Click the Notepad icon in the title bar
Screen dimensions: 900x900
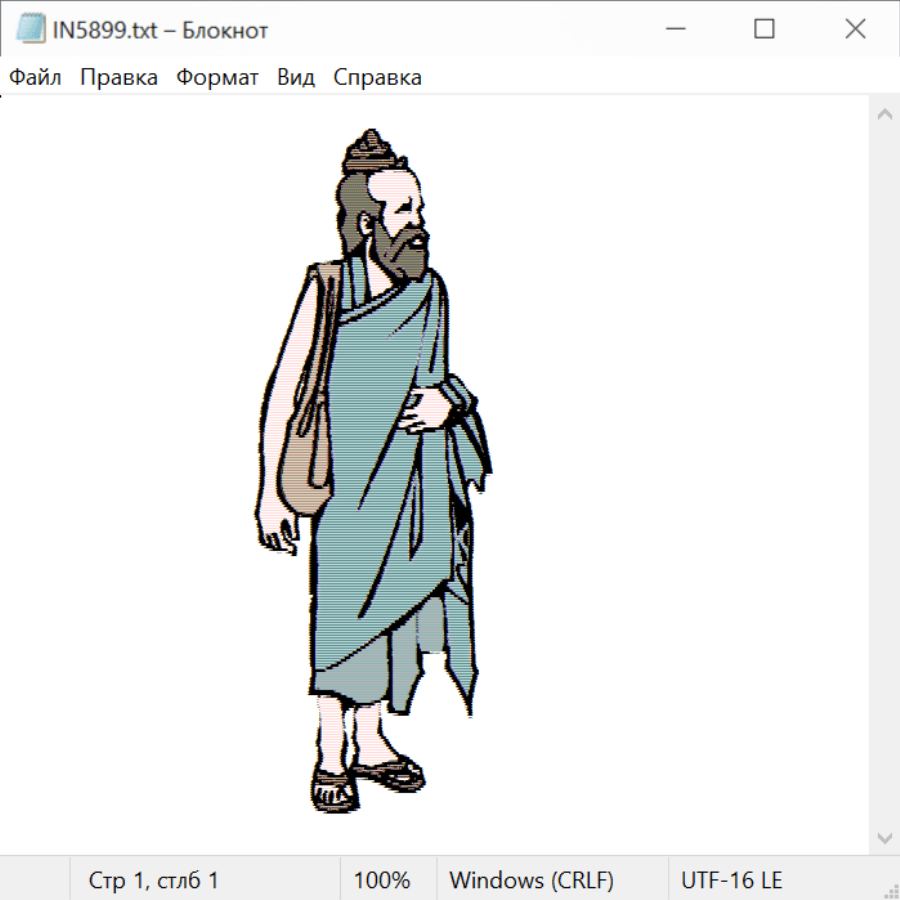30,30
